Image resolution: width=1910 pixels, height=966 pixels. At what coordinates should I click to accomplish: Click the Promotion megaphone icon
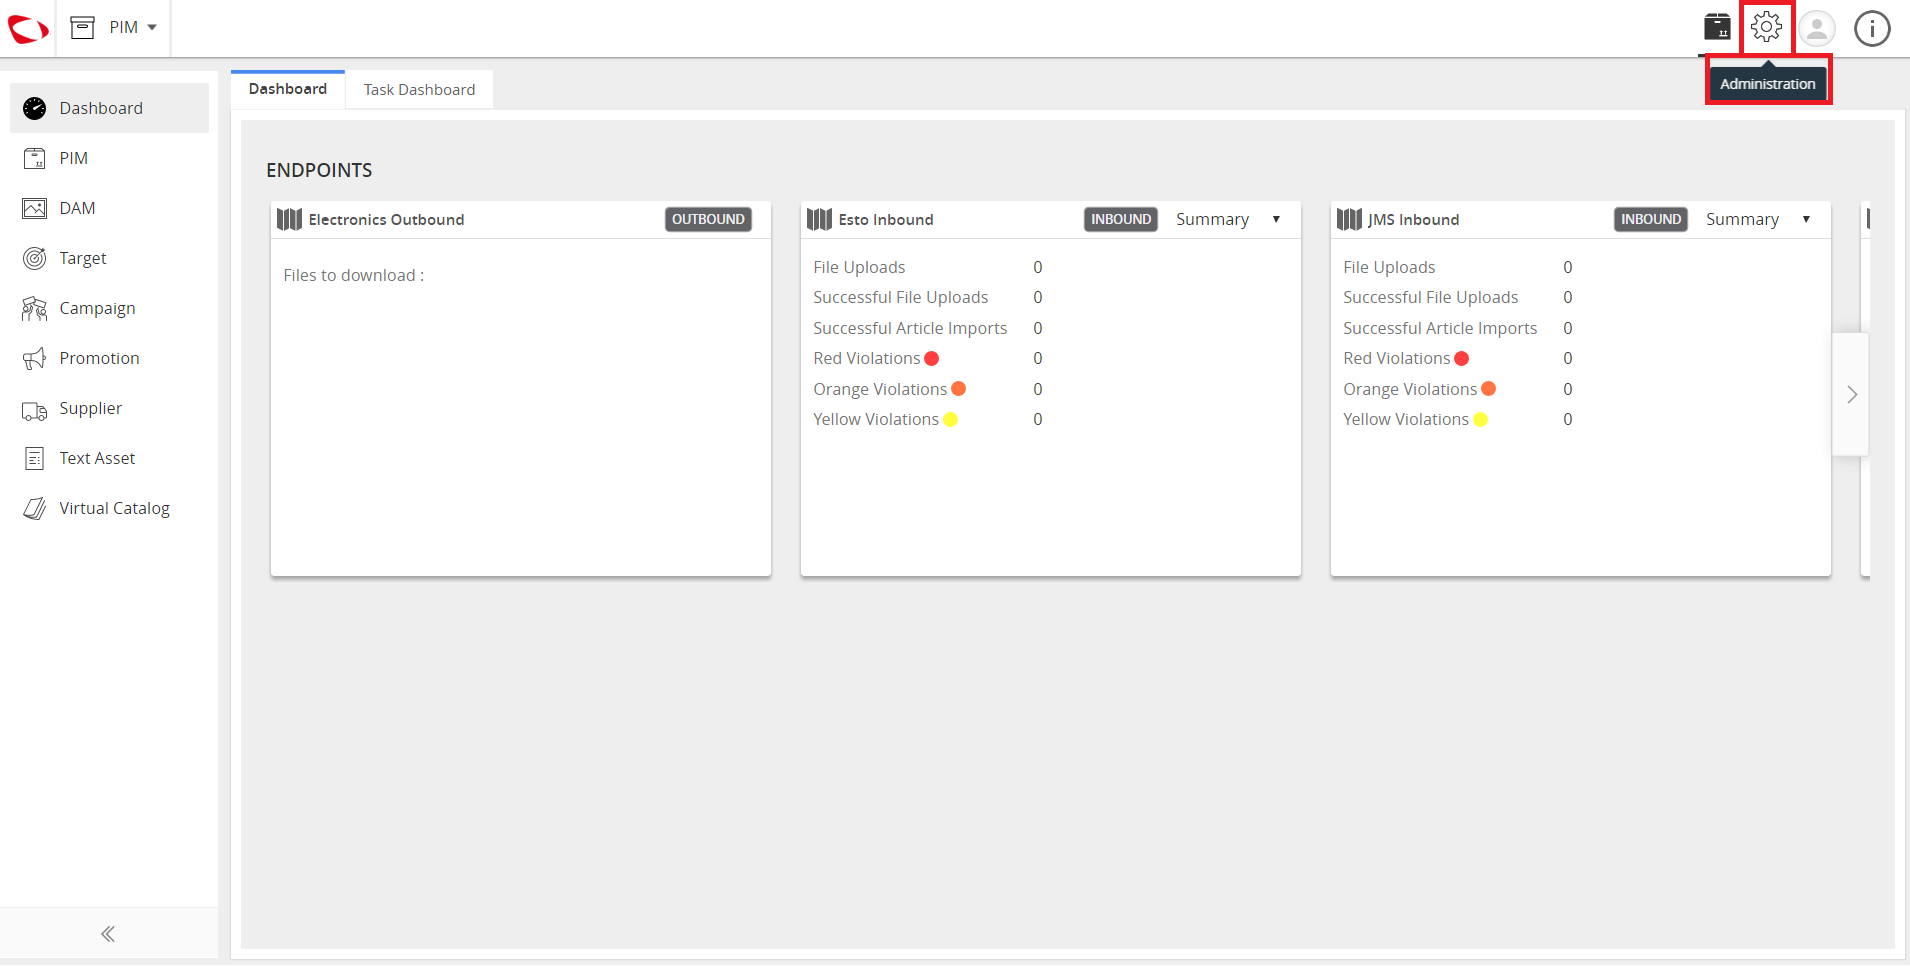34,358
